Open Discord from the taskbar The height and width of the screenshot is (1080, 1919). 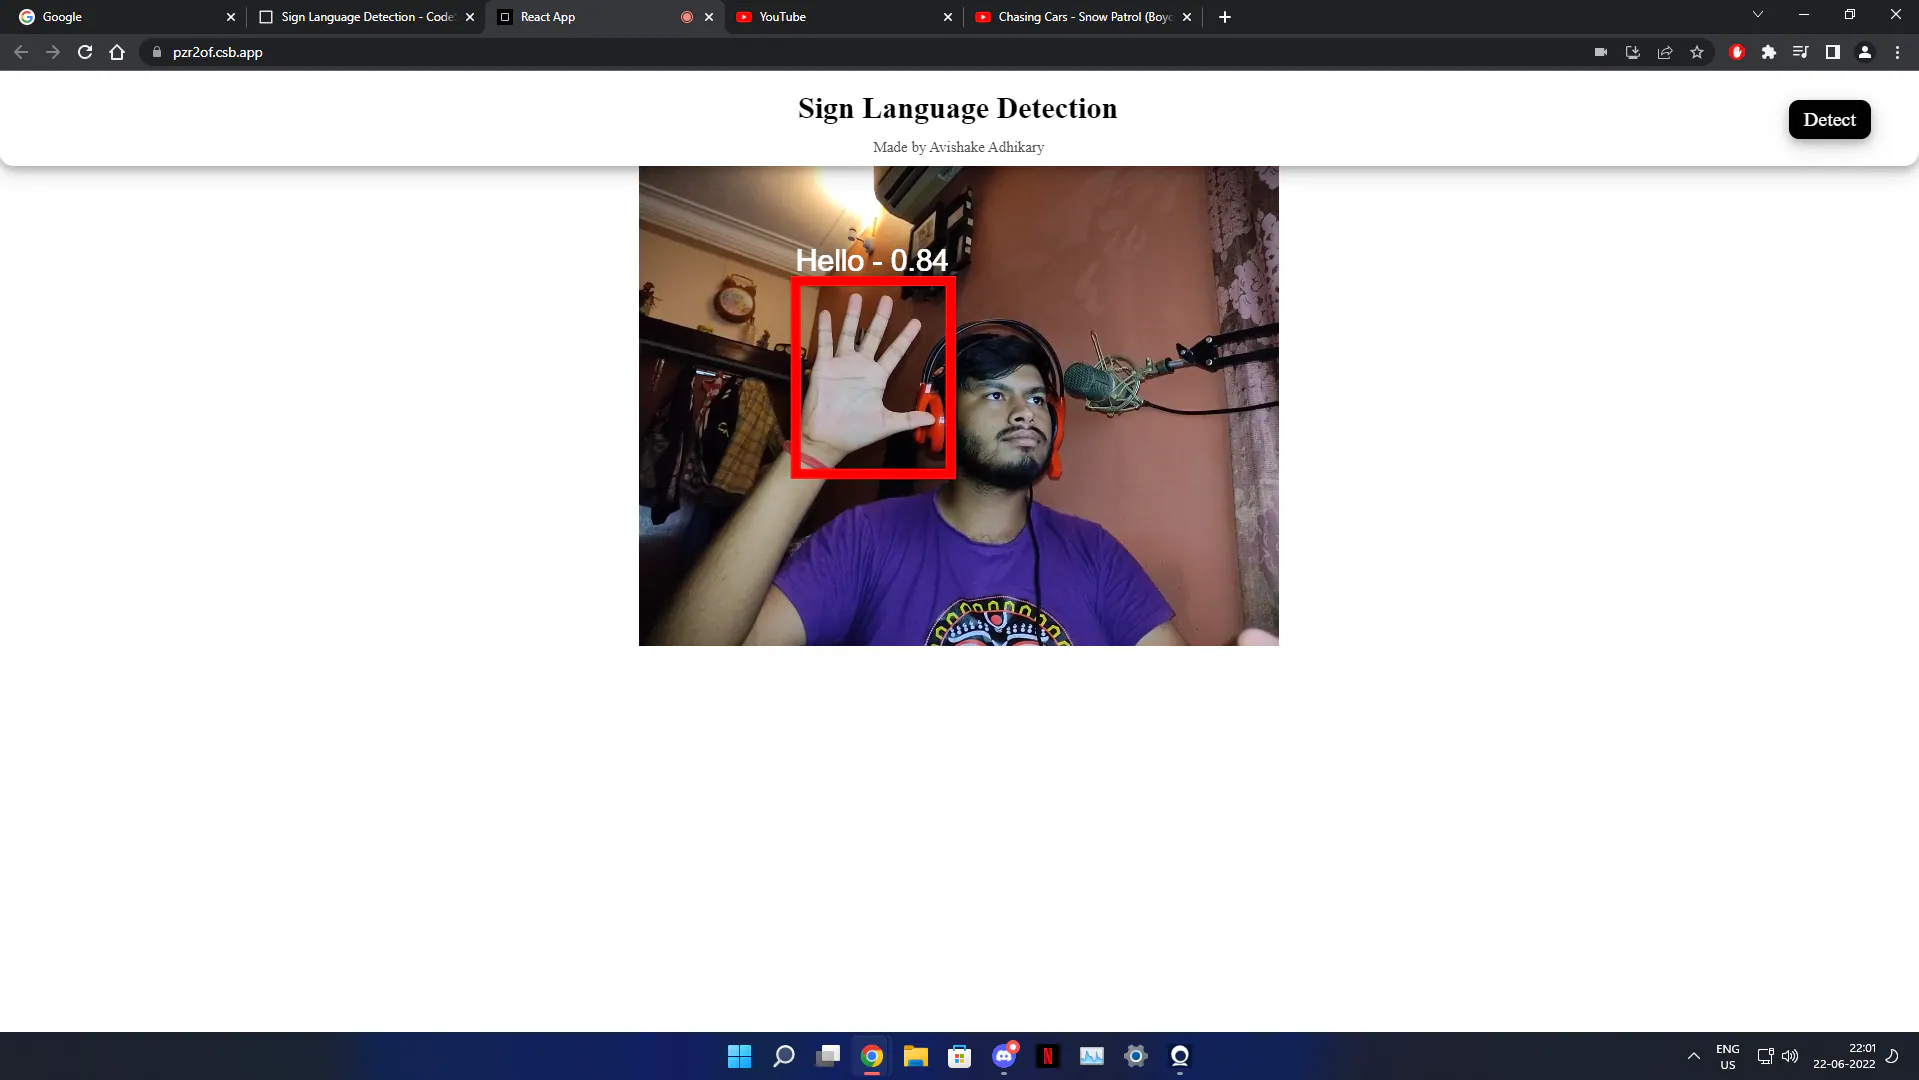pyautogui.click(x=1004, y=1056)
